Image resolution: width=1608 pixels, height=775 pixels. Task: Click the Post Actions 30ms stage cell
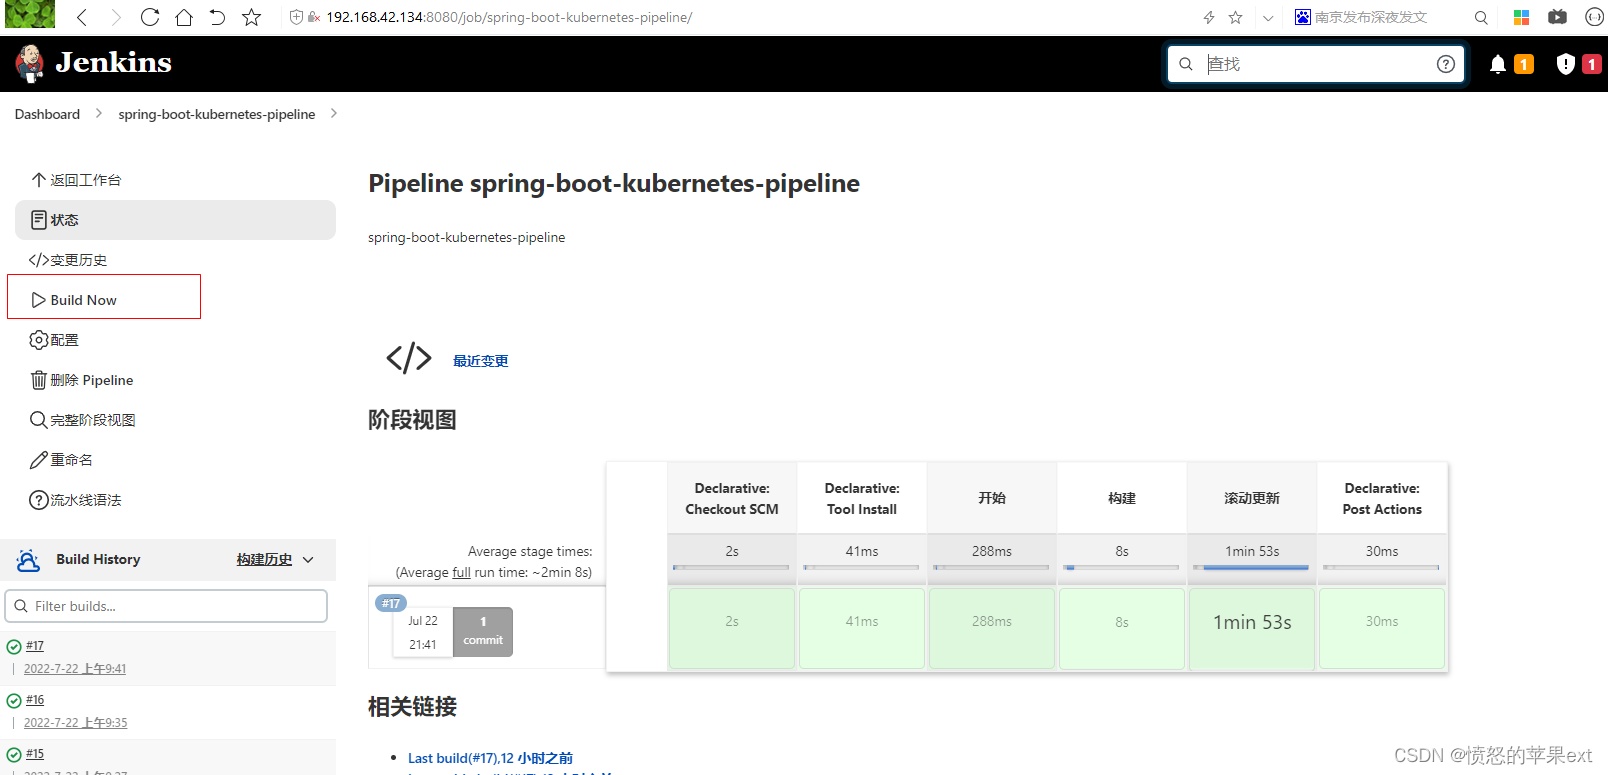click(1382, 628)
